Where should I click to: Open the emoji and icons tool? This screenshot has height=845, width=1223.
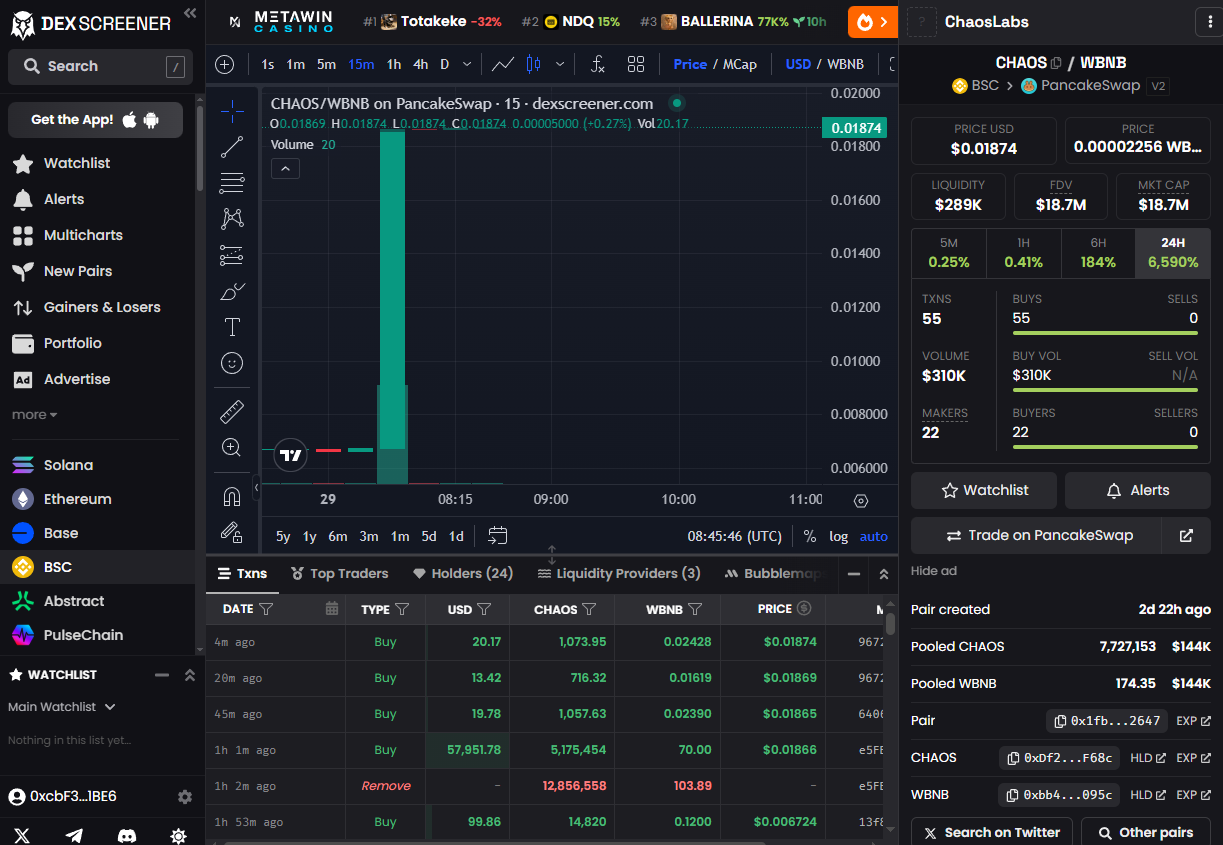coord(232,363)
